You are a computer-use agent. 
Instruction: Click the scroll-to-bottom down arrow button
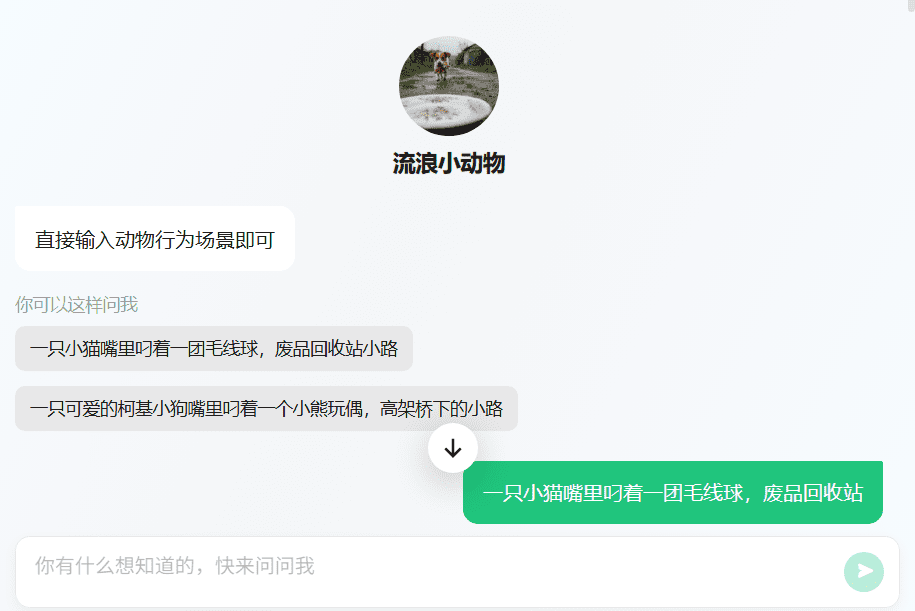[x=453, y=448]
